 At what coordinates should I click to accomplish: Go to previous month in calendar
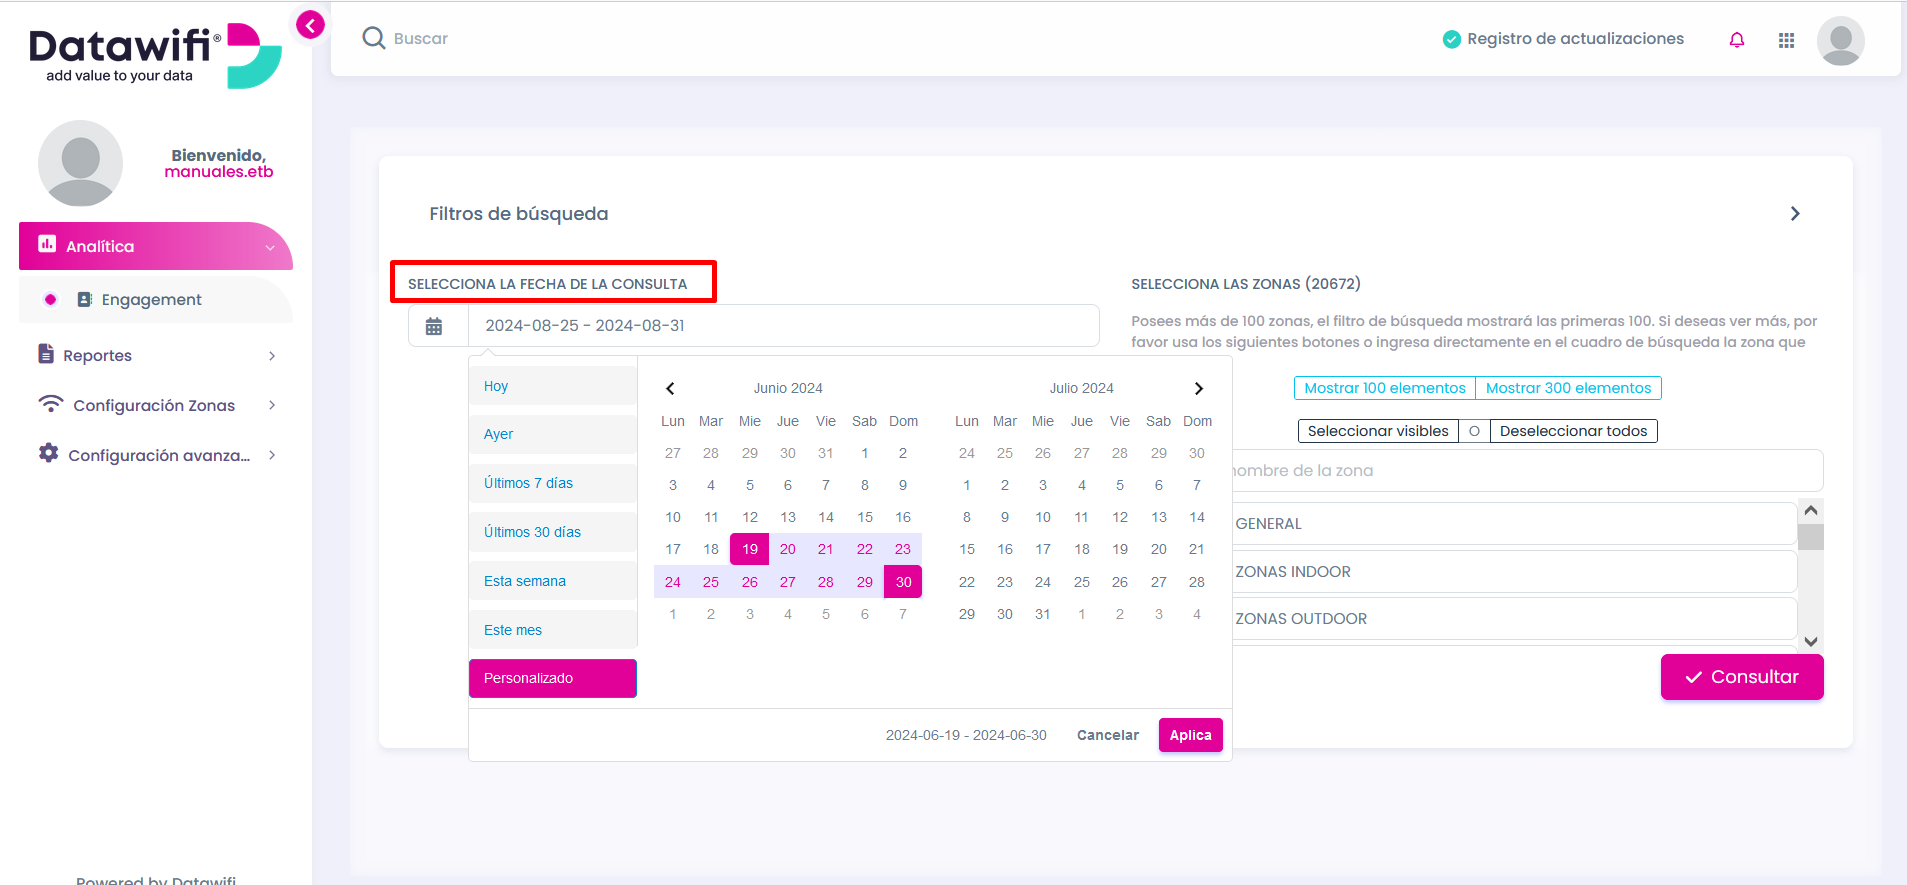(670, 388)
